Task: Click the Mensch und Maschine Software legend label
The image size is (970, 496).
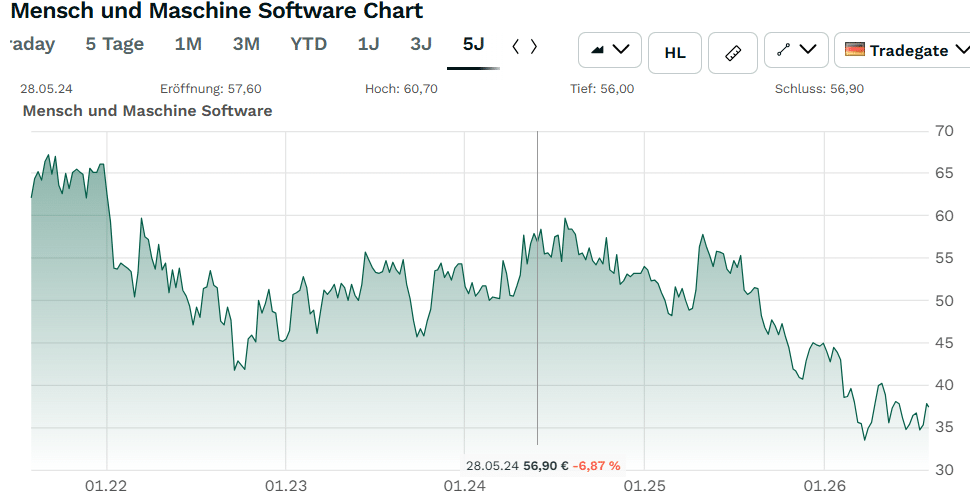Action: [147, 111]
